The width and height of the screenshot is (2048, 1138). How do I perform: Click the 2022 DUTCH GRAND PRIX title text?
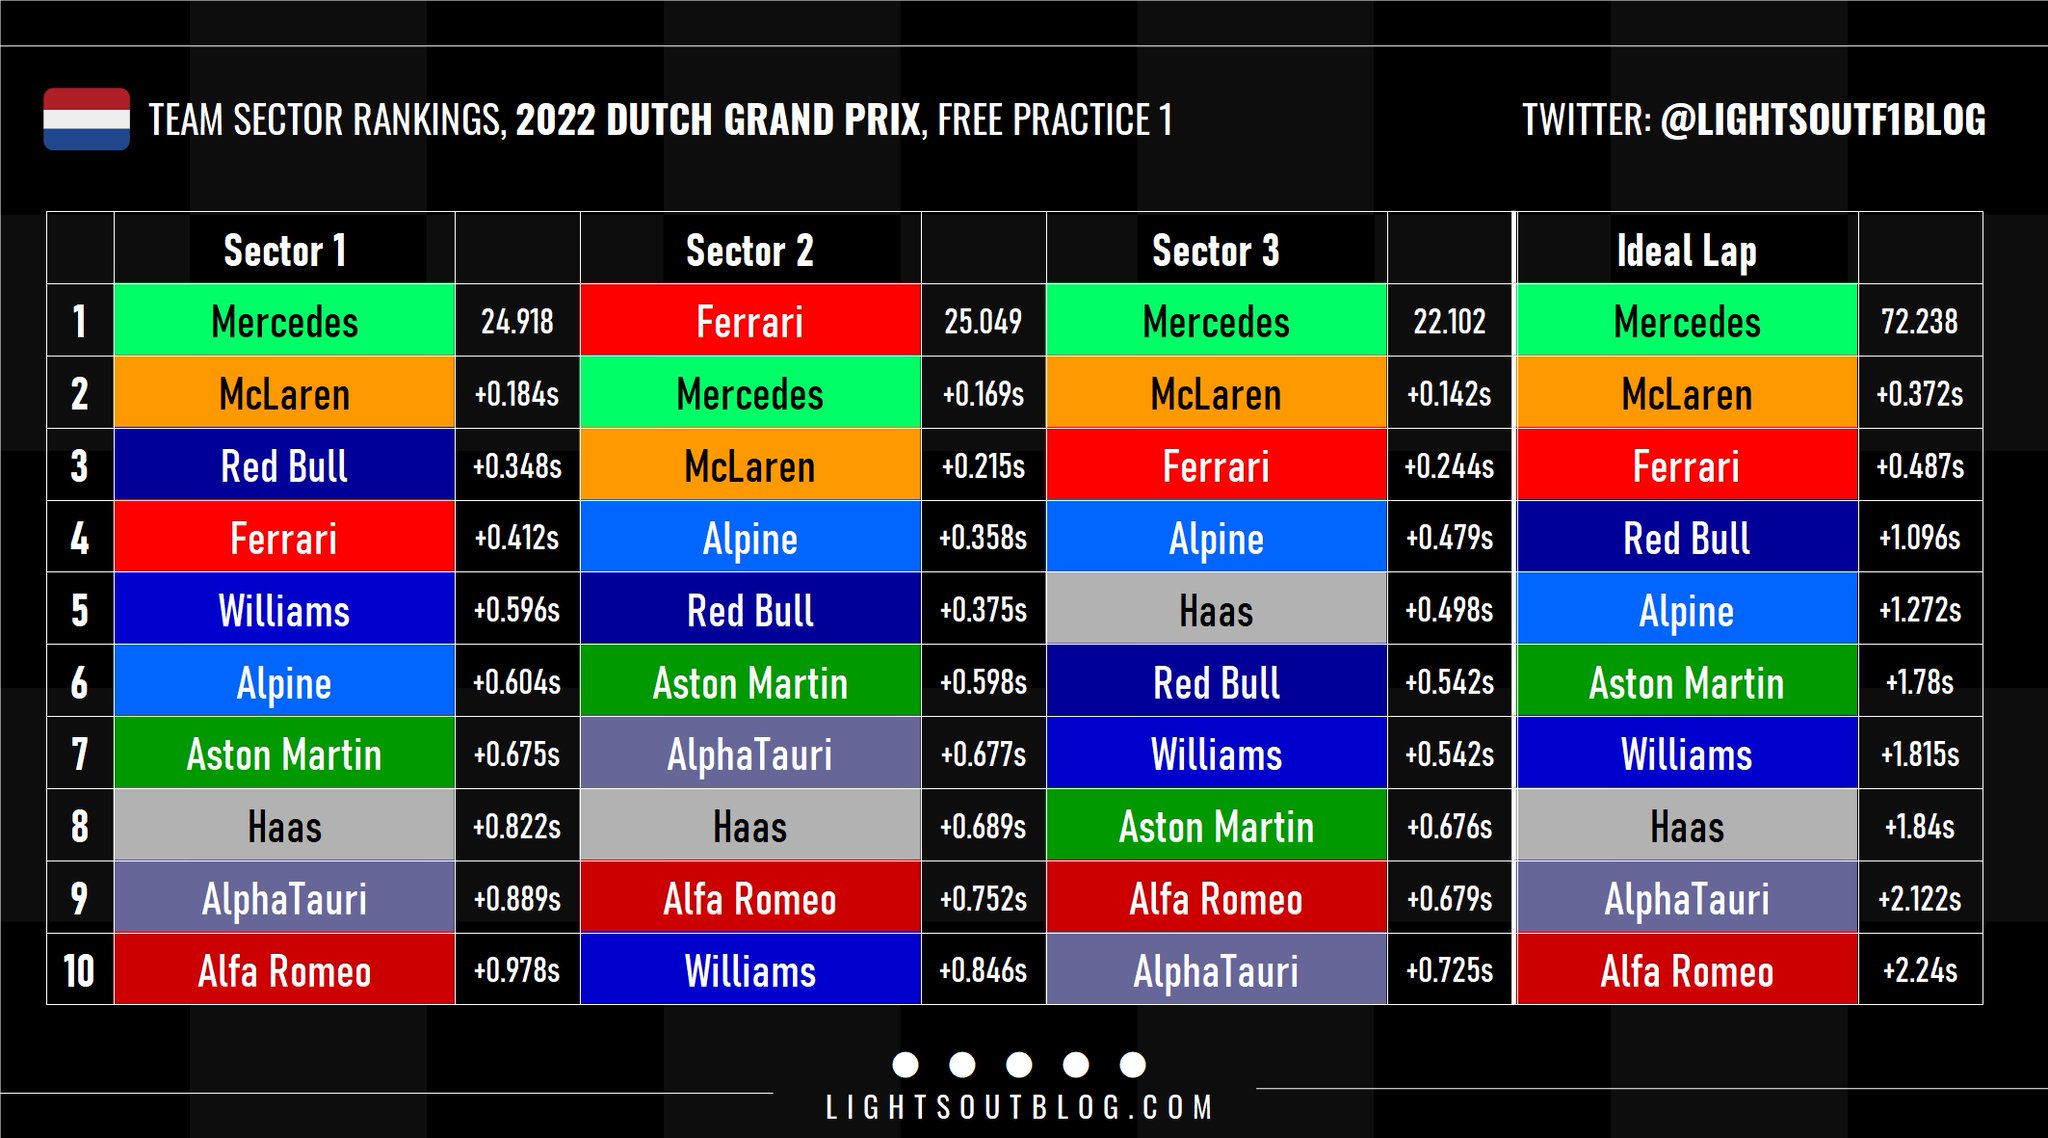click(x=717, y=120)
